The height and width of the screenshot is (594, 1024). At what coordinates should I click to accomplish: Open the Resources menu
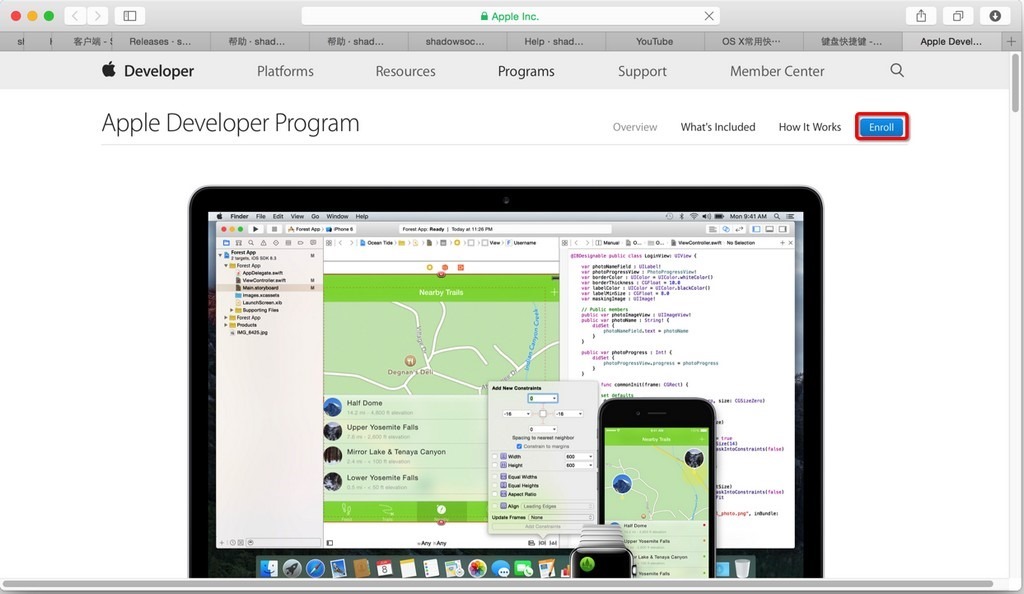[406, 71]
